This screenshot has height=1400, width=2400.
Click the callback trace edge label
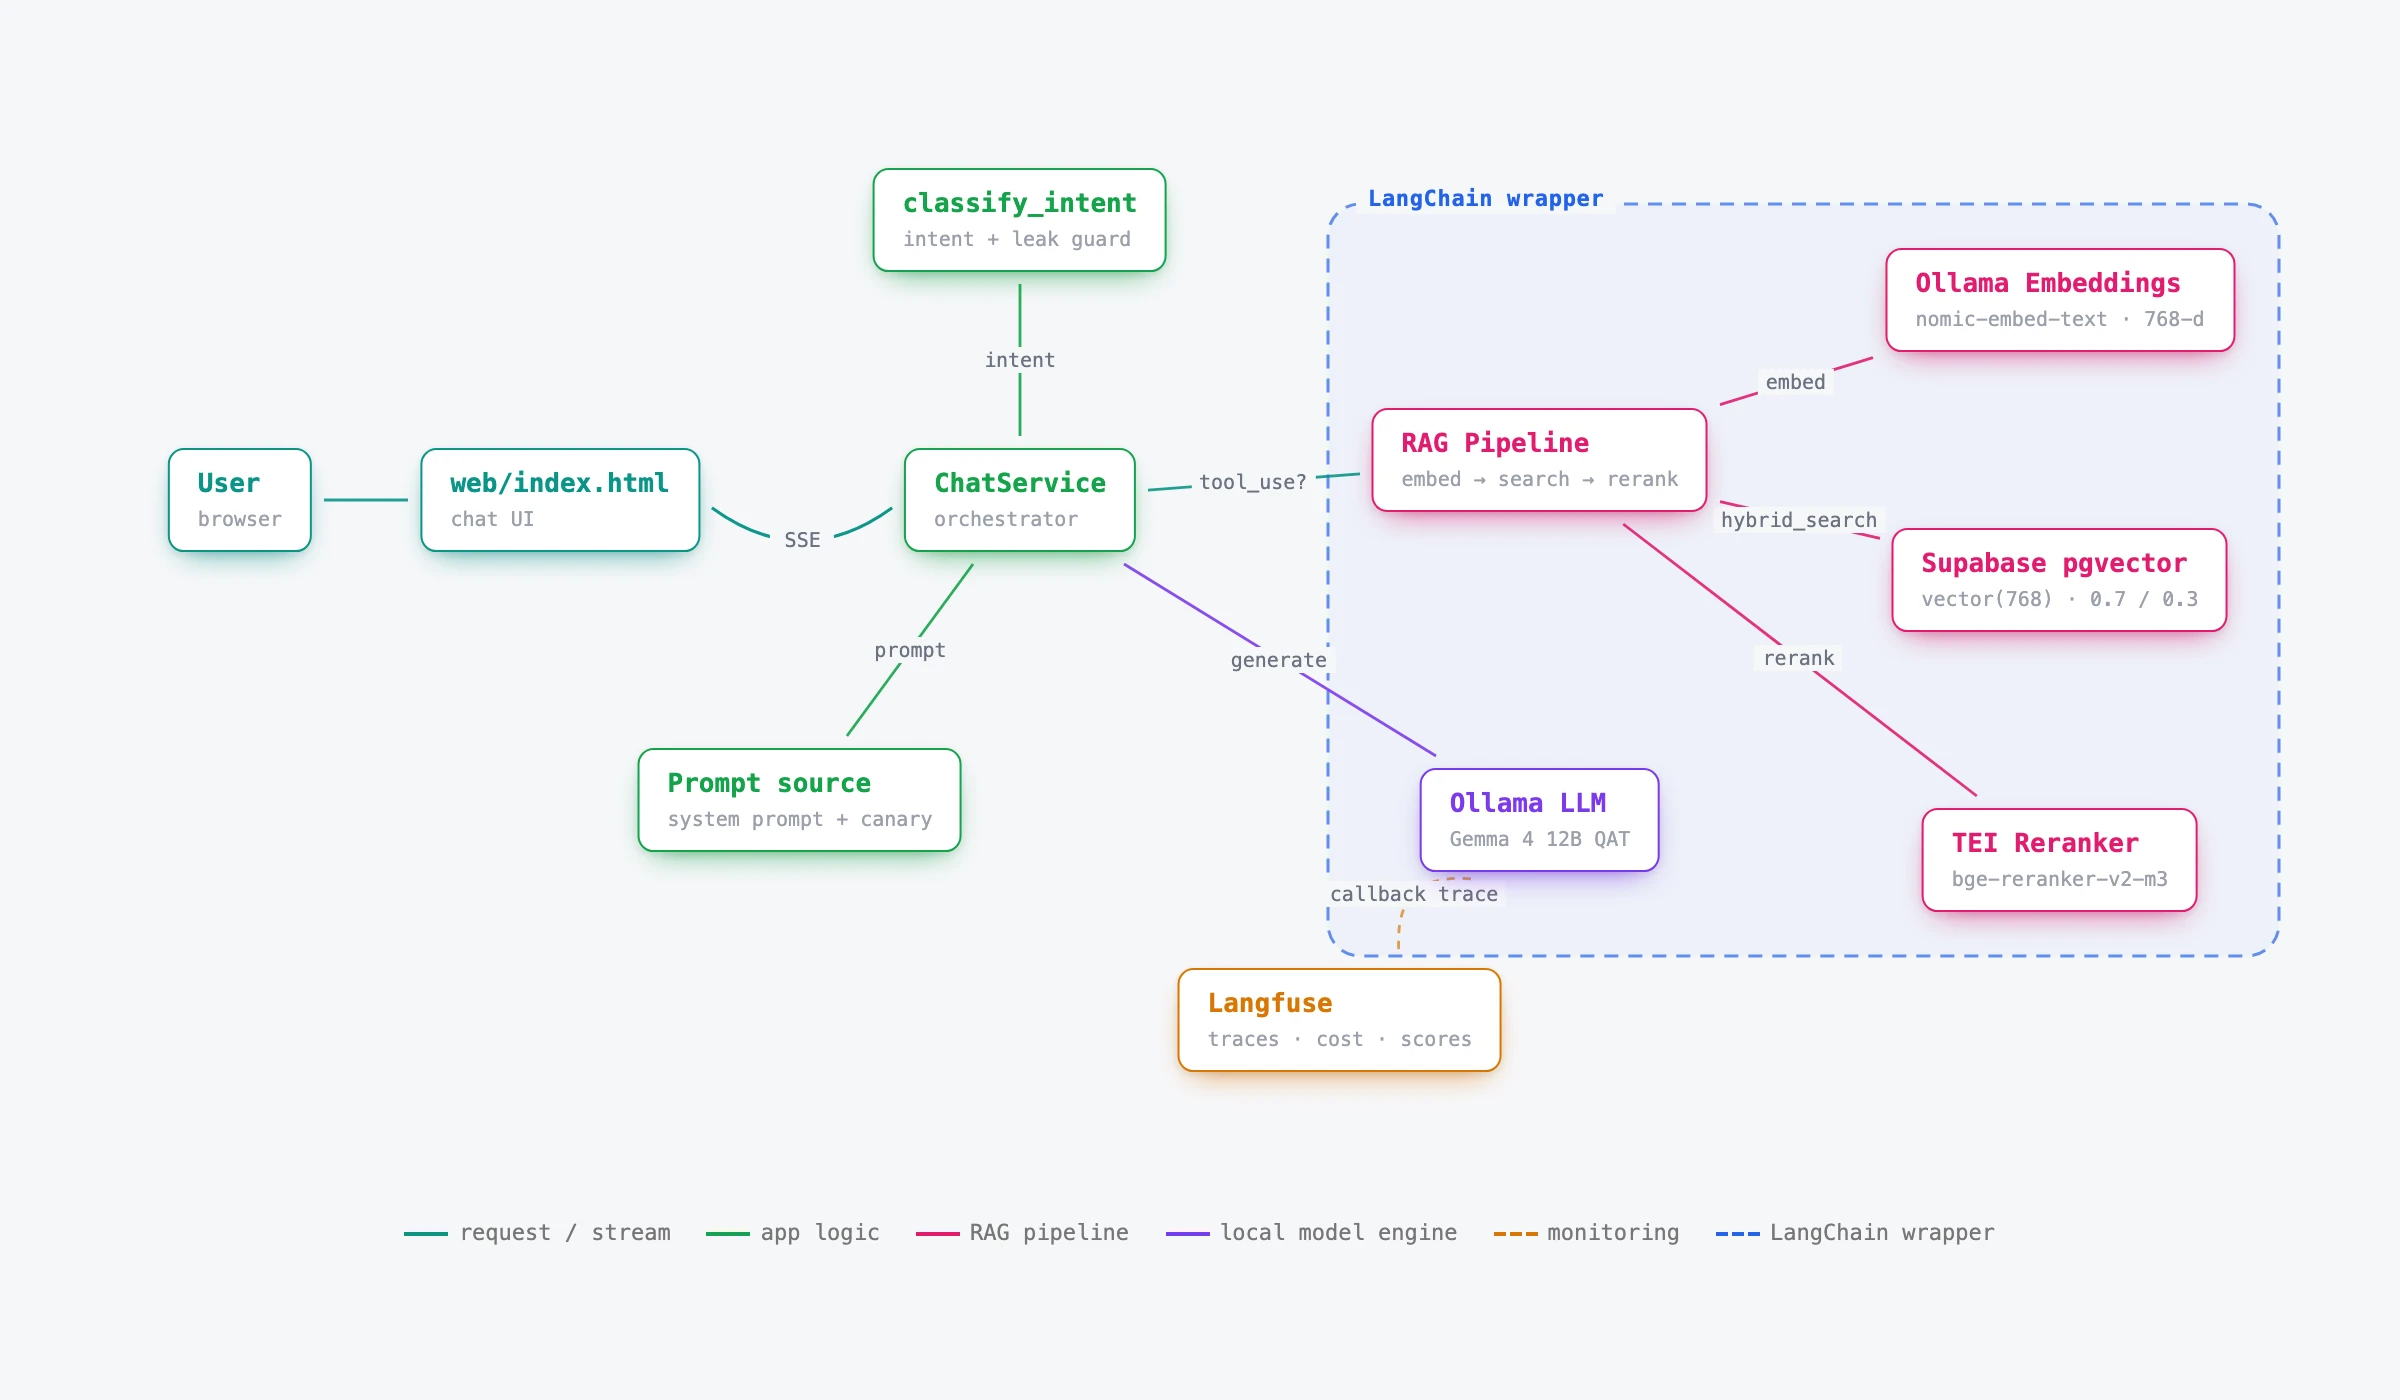(1413, 894)
